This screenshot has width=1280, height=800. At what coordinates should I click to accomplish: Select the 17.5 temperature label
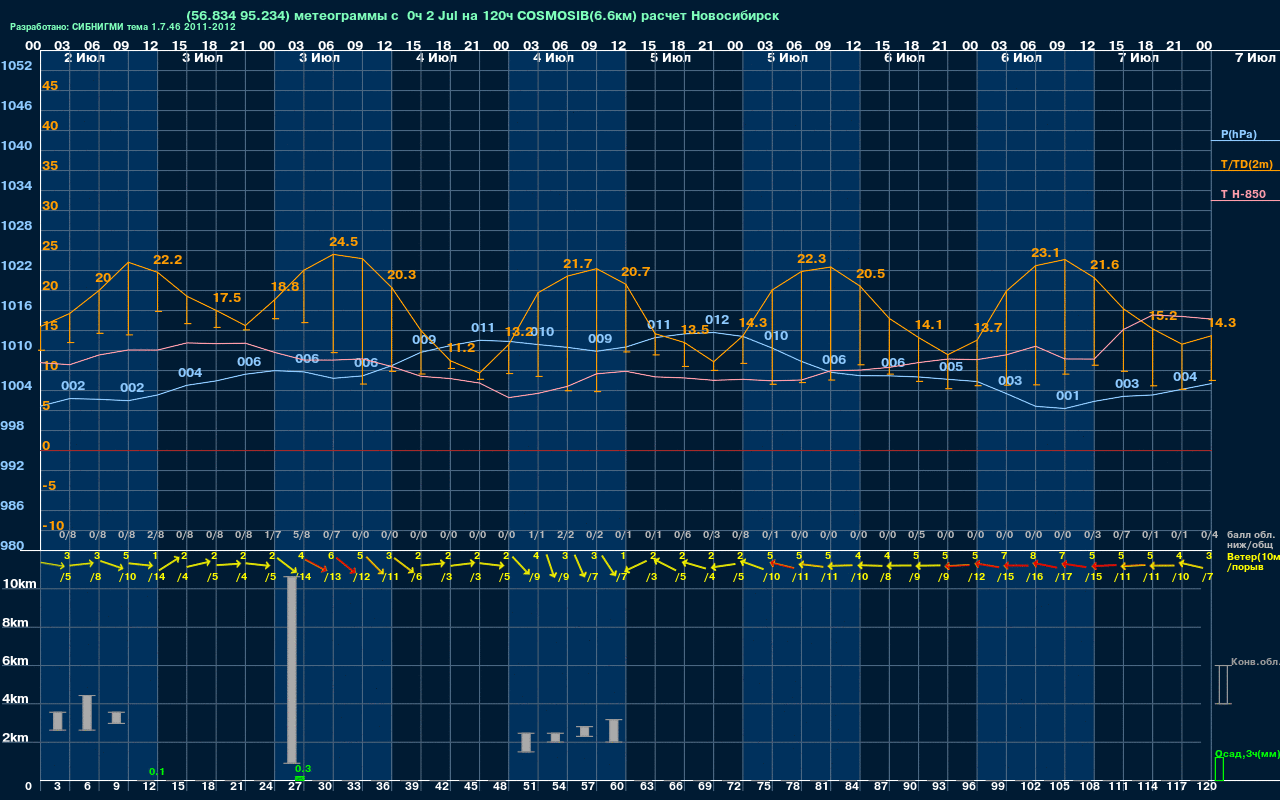coord(227,298)
